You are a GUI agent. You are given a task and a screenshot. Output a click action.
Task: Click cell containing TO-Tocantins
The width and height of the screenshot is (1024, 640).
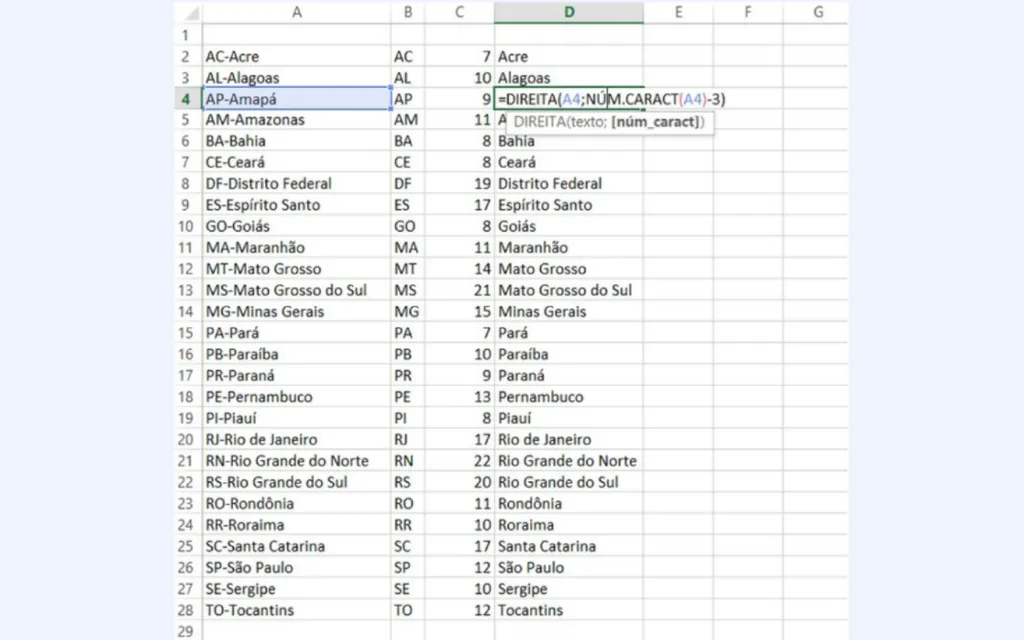[x=296, y=610]
